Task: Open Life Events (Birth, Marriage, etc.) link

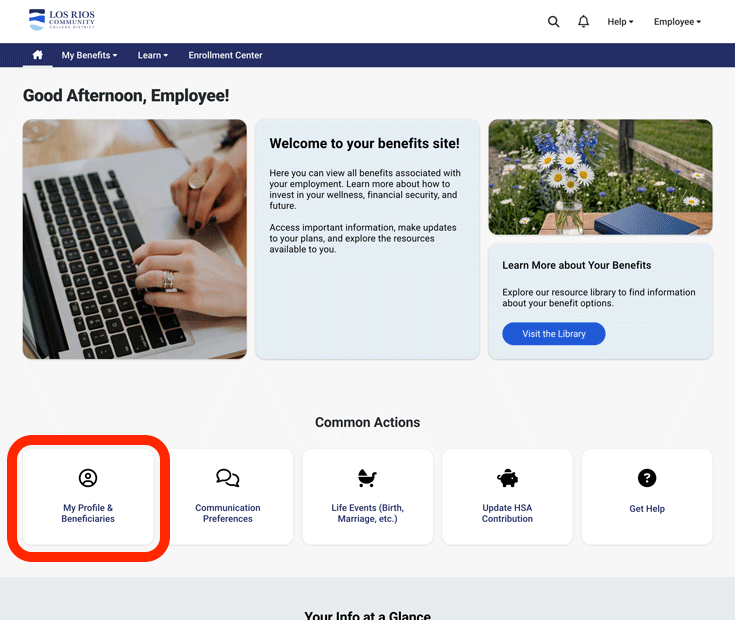Action: (367, 513)
